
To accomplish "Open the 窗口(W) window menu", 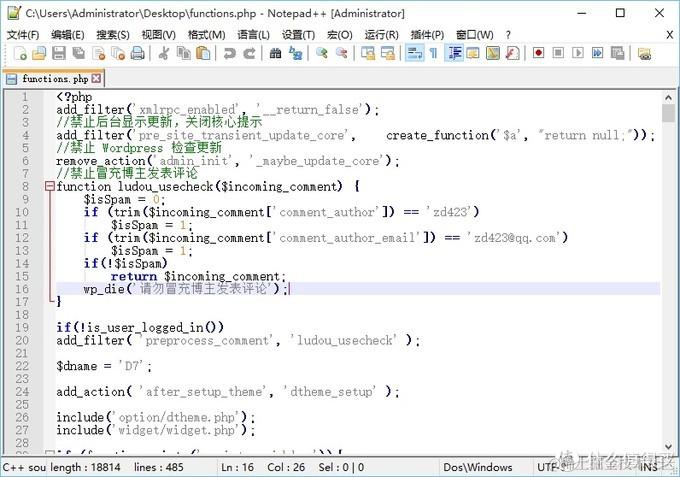I will [x=474, y=35].
